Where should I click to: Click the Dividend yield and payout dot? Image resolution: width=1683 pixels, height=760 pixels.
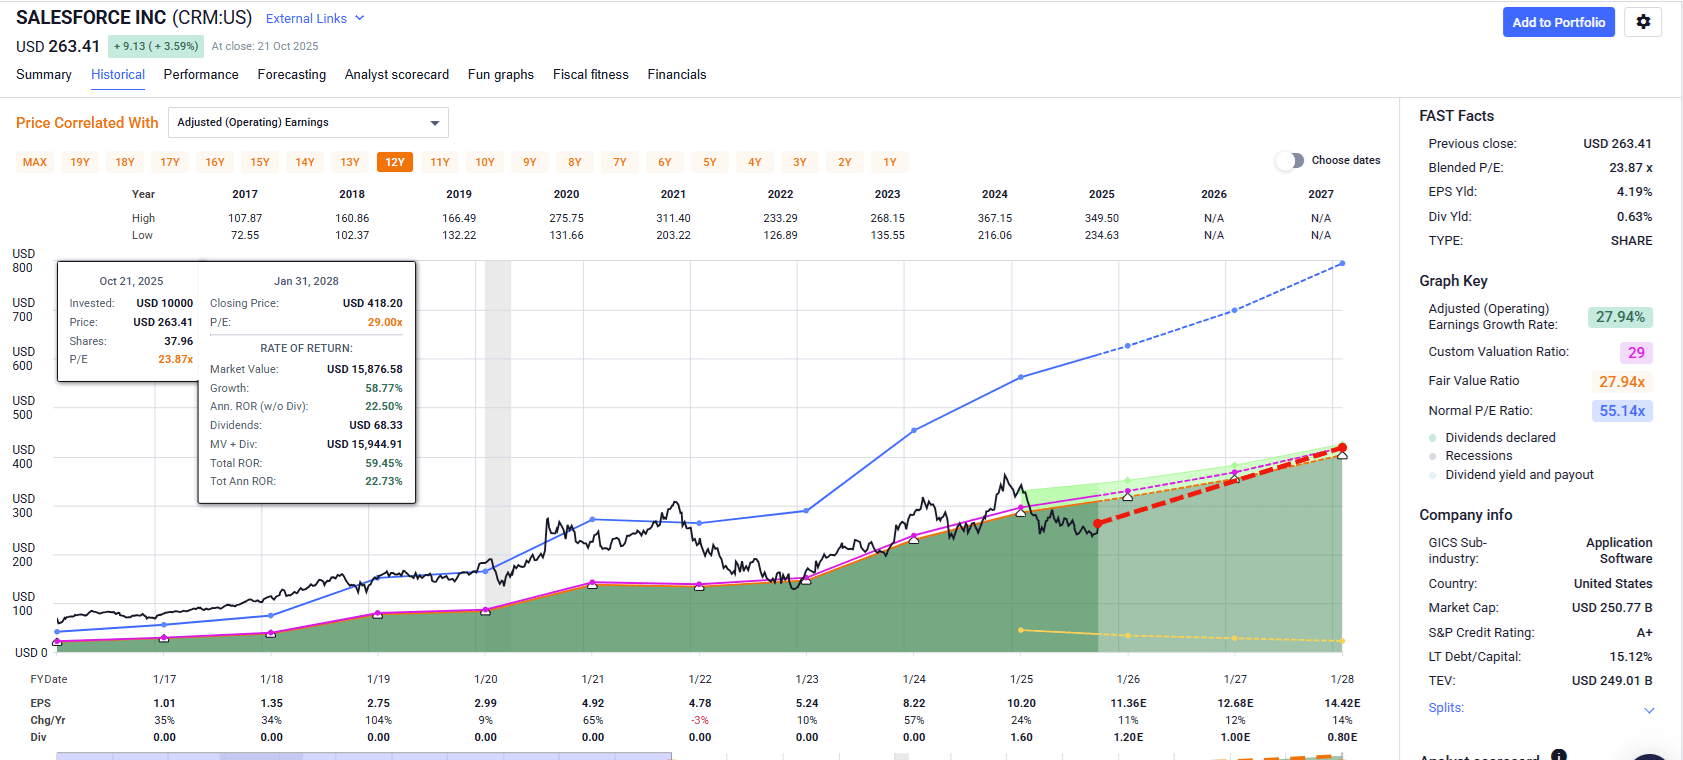coord(1433,475)
